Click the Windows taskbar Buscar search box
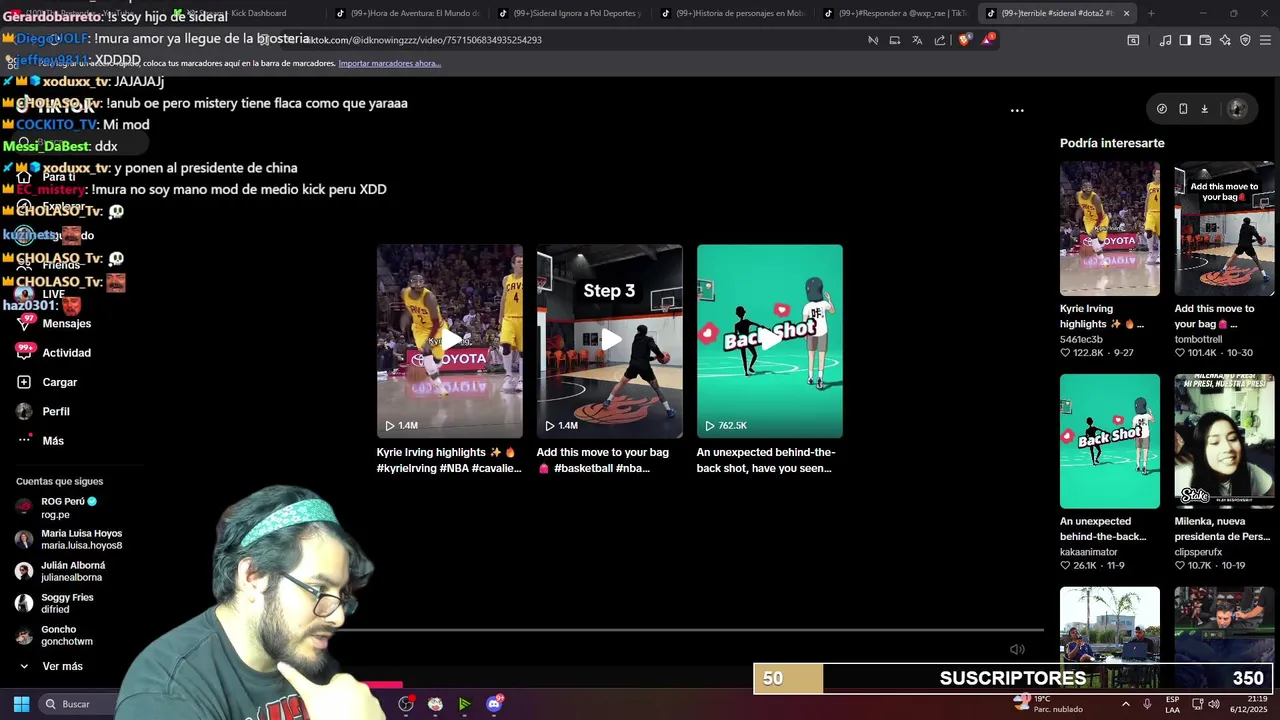Screen dimensions: 1280x720 pos(80,704)
